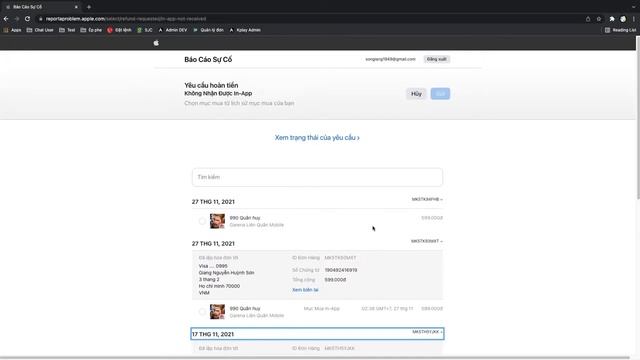640x360 pixels.
Task: Toggle the 17 THG 11, 2021 order ID expander
Action: pyautogui.click(x=427, y=332)
